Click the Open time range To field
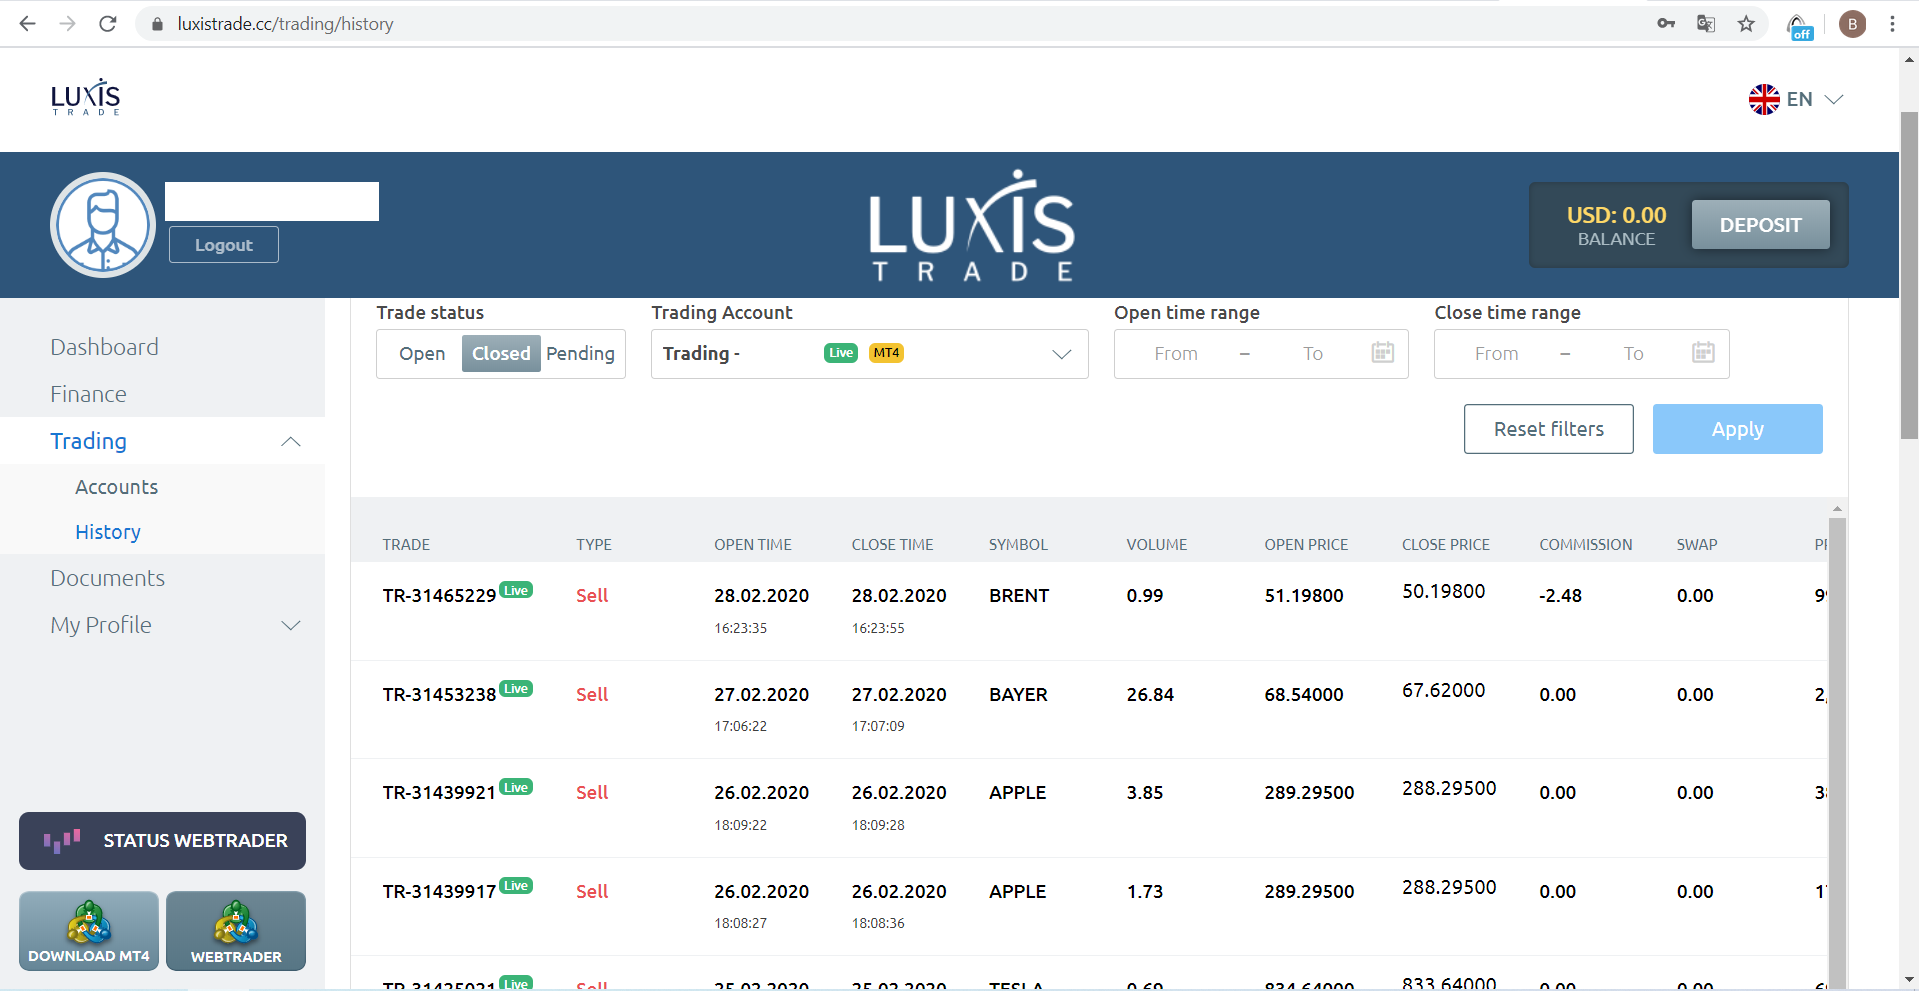1919x991 pixels. click(x=1313, y=354)
